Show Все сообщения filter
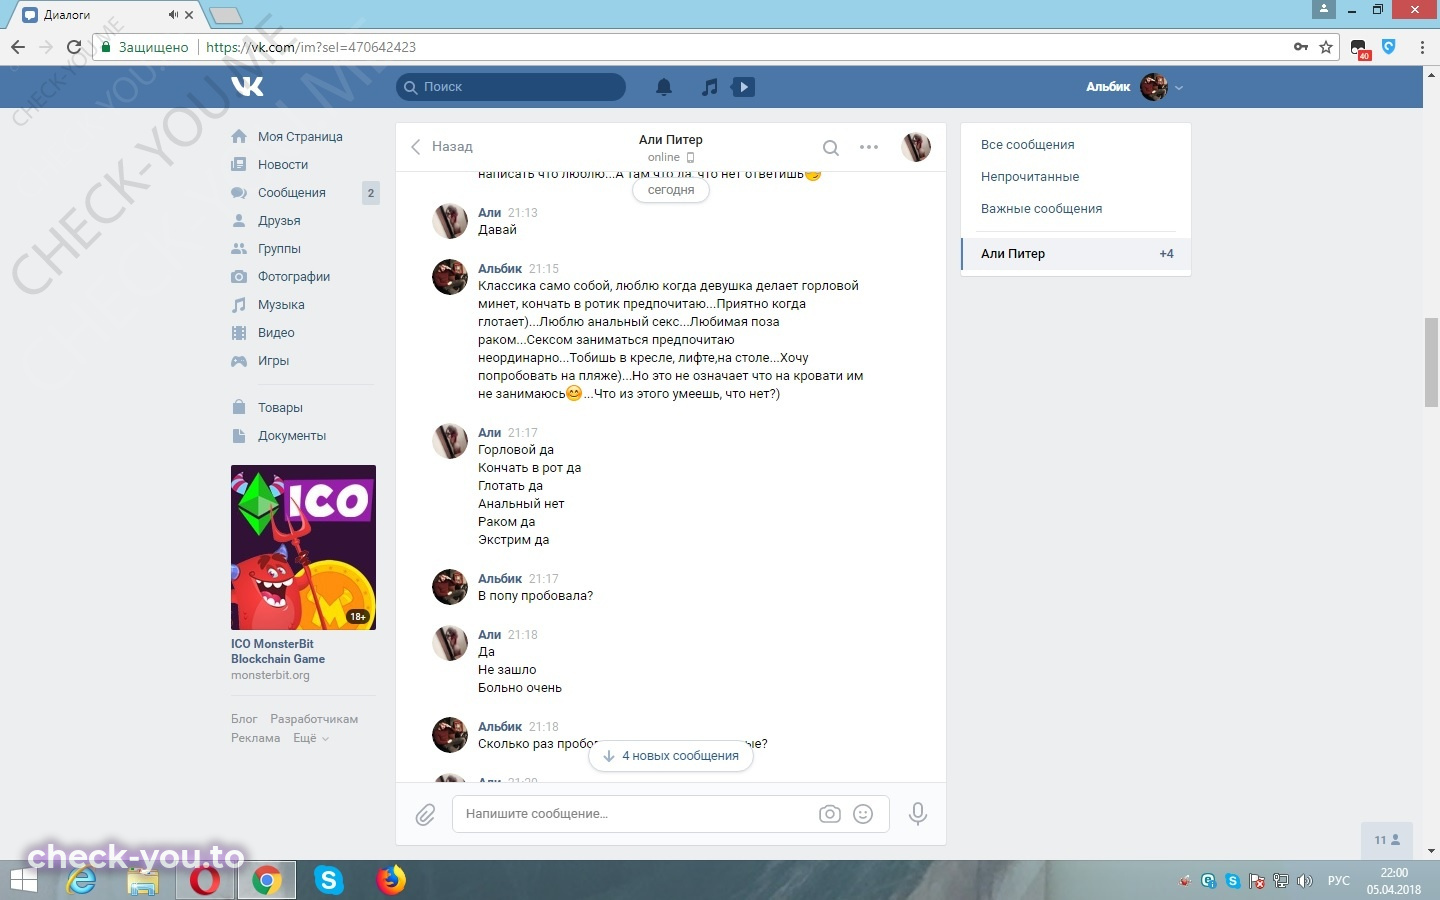The height and width of the screenshot is (900, 1440). tap(1027, 145)
